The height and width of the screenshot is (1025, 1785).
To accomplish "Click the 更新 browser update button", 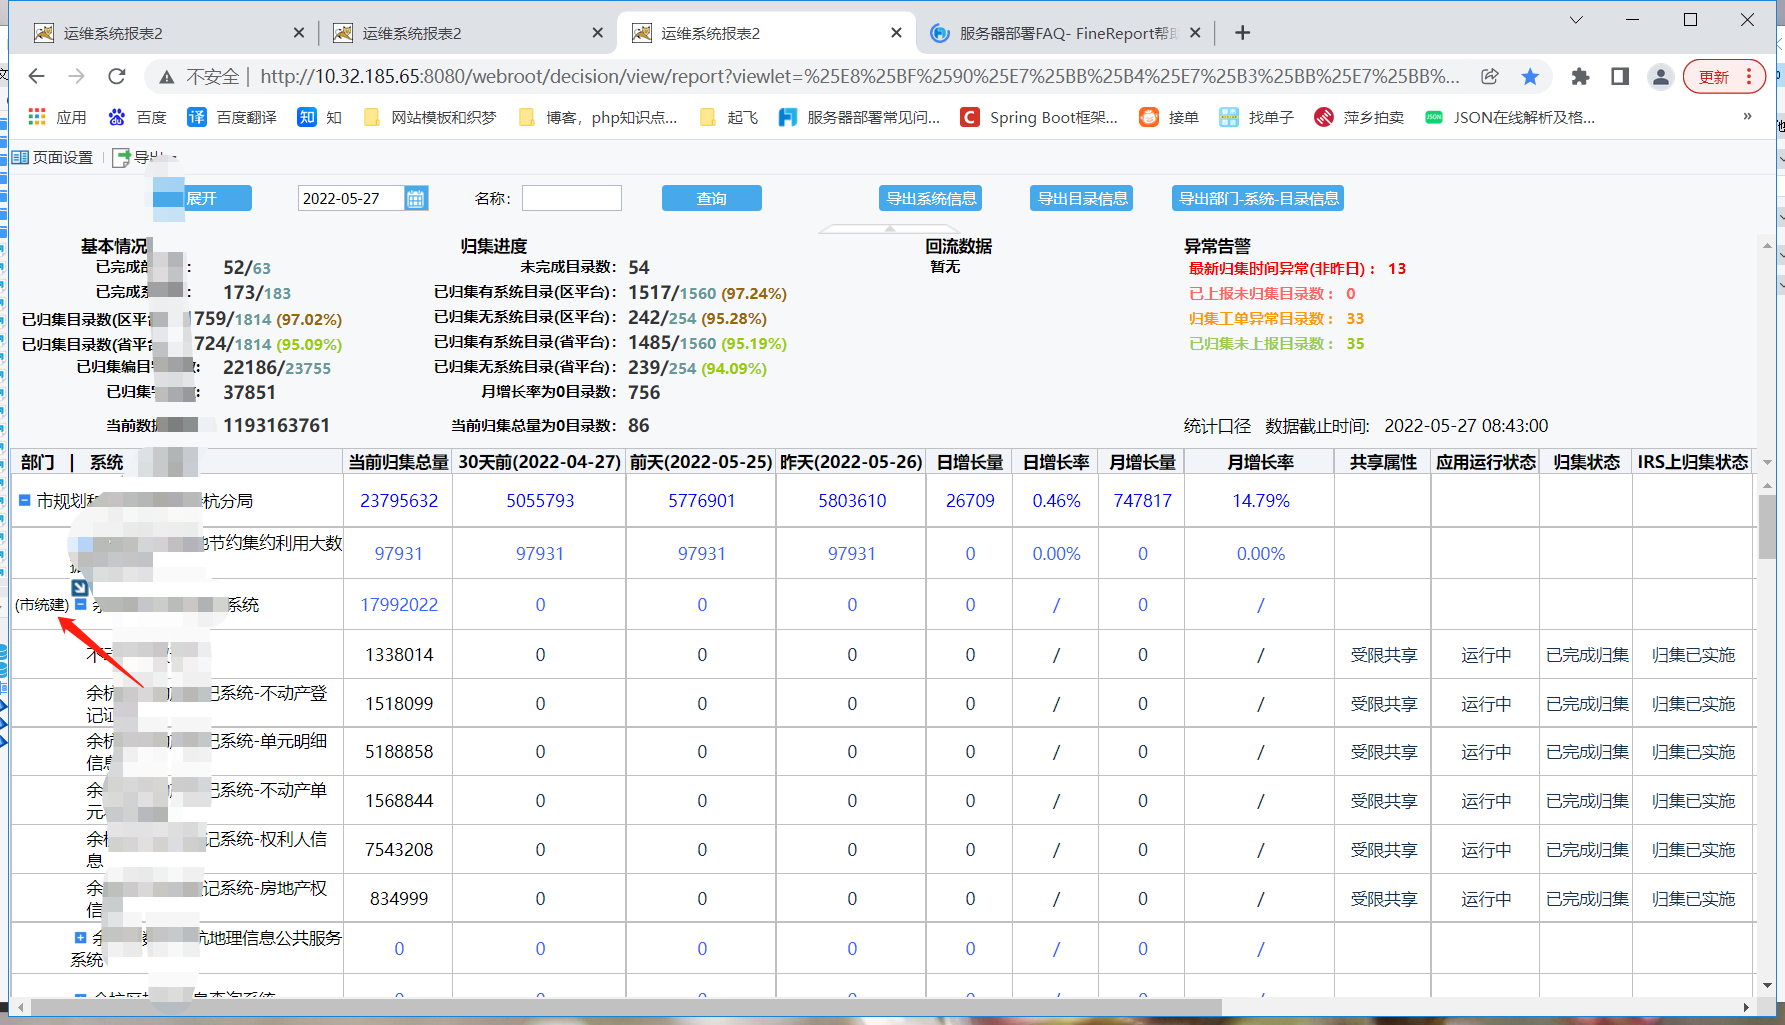I will (x=1724, y=77).
